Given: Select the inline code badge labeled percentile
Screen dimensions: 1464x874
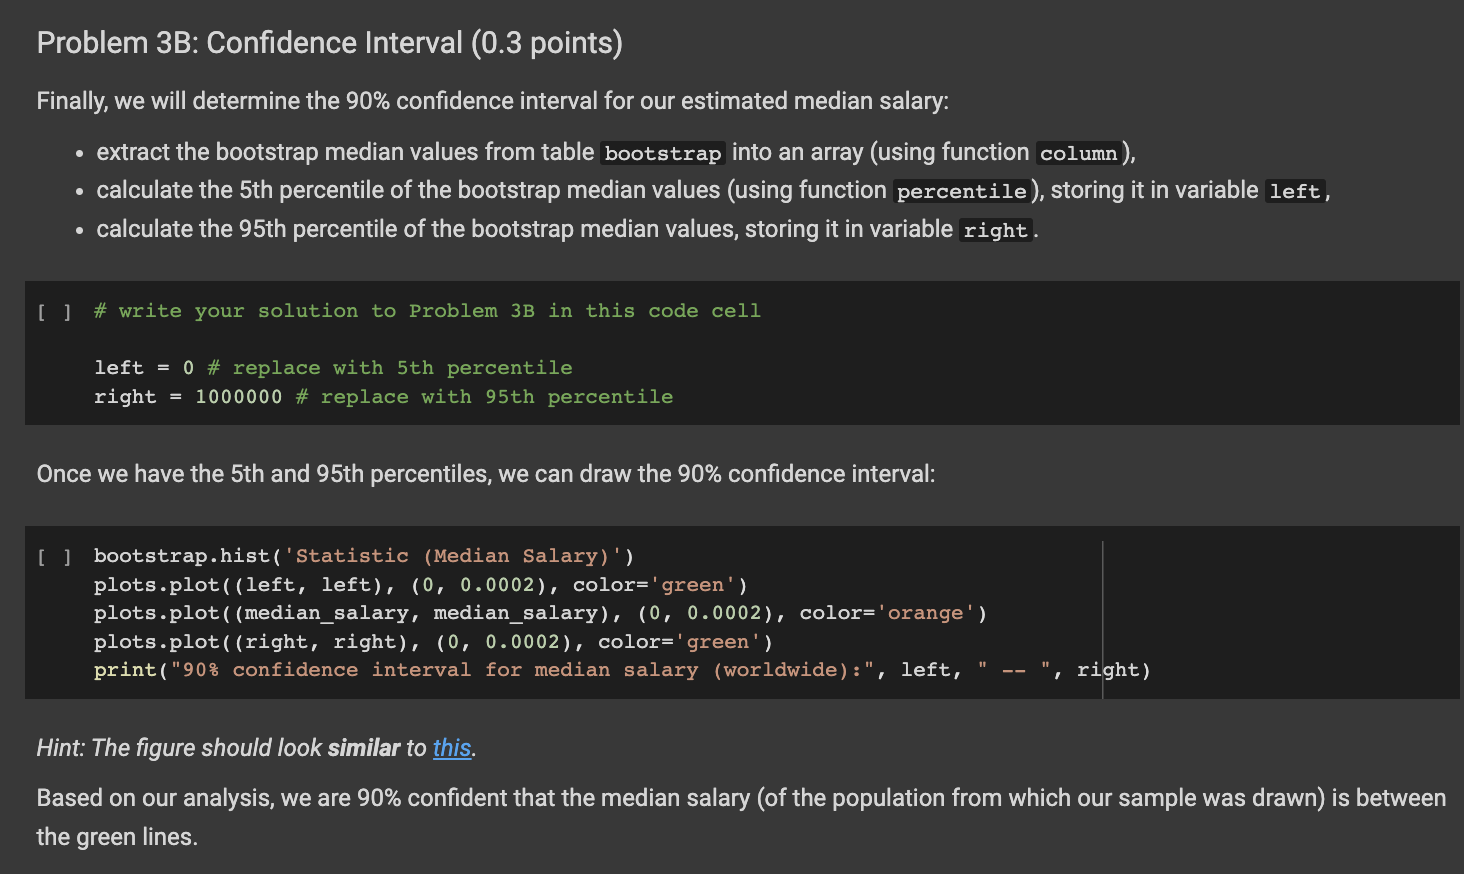Looking at the screenshot, I should [x=961, y=191].
